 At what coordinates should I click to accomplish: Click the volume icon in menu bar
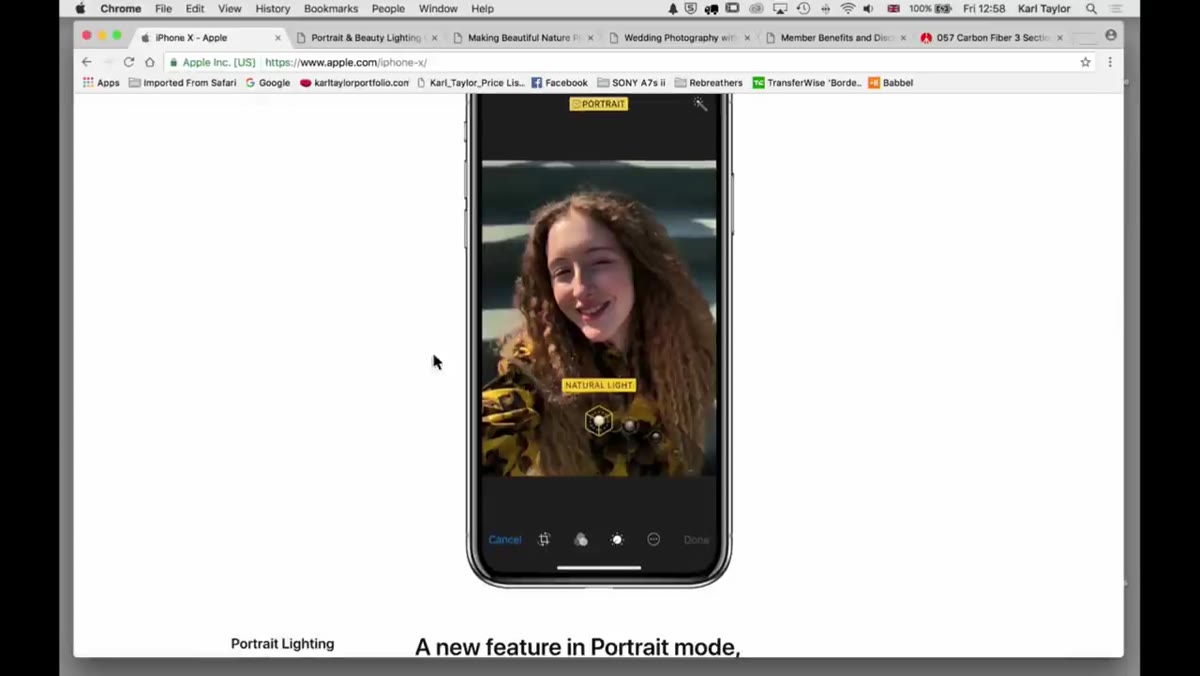point(868,9)
